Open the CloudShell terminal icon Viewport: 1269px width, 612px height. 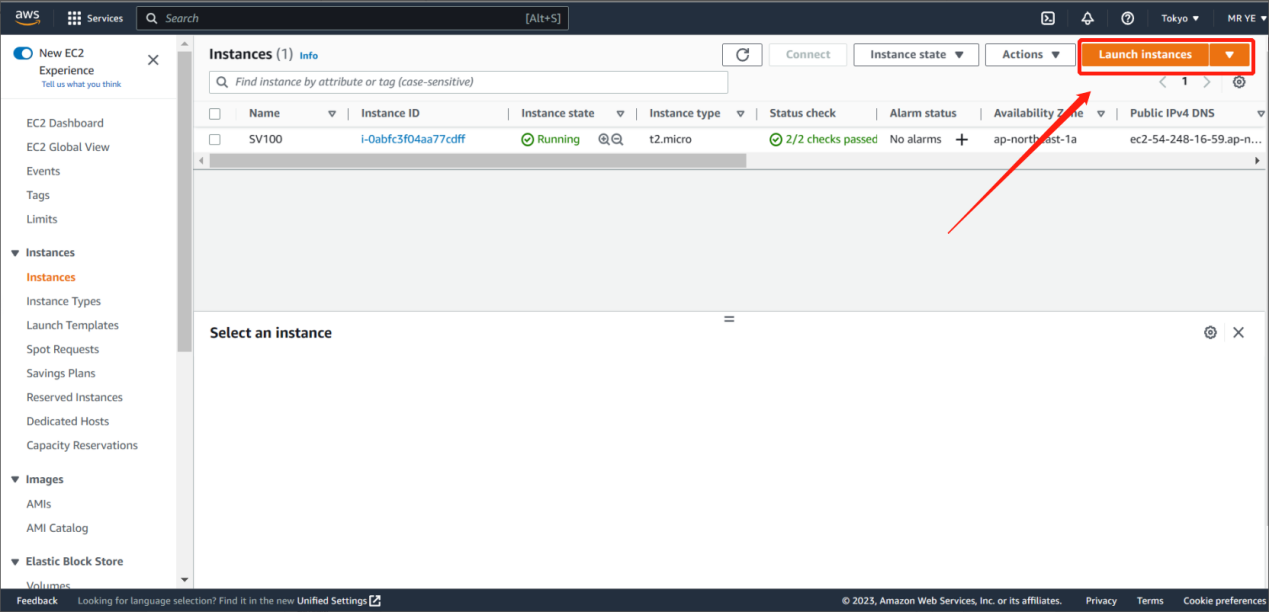coord(1048,18)
